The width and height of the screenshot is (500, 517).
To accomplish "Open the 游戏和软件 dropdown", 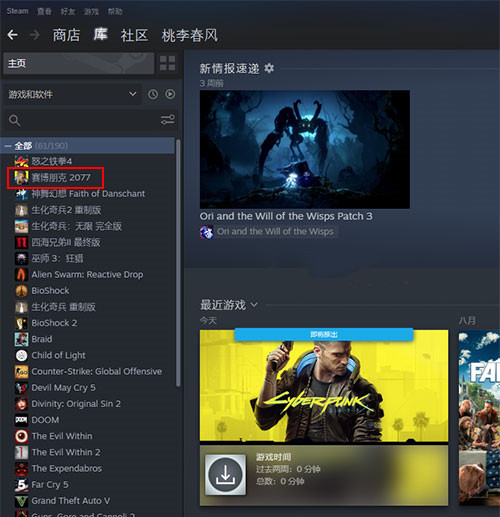I will 72,94.
